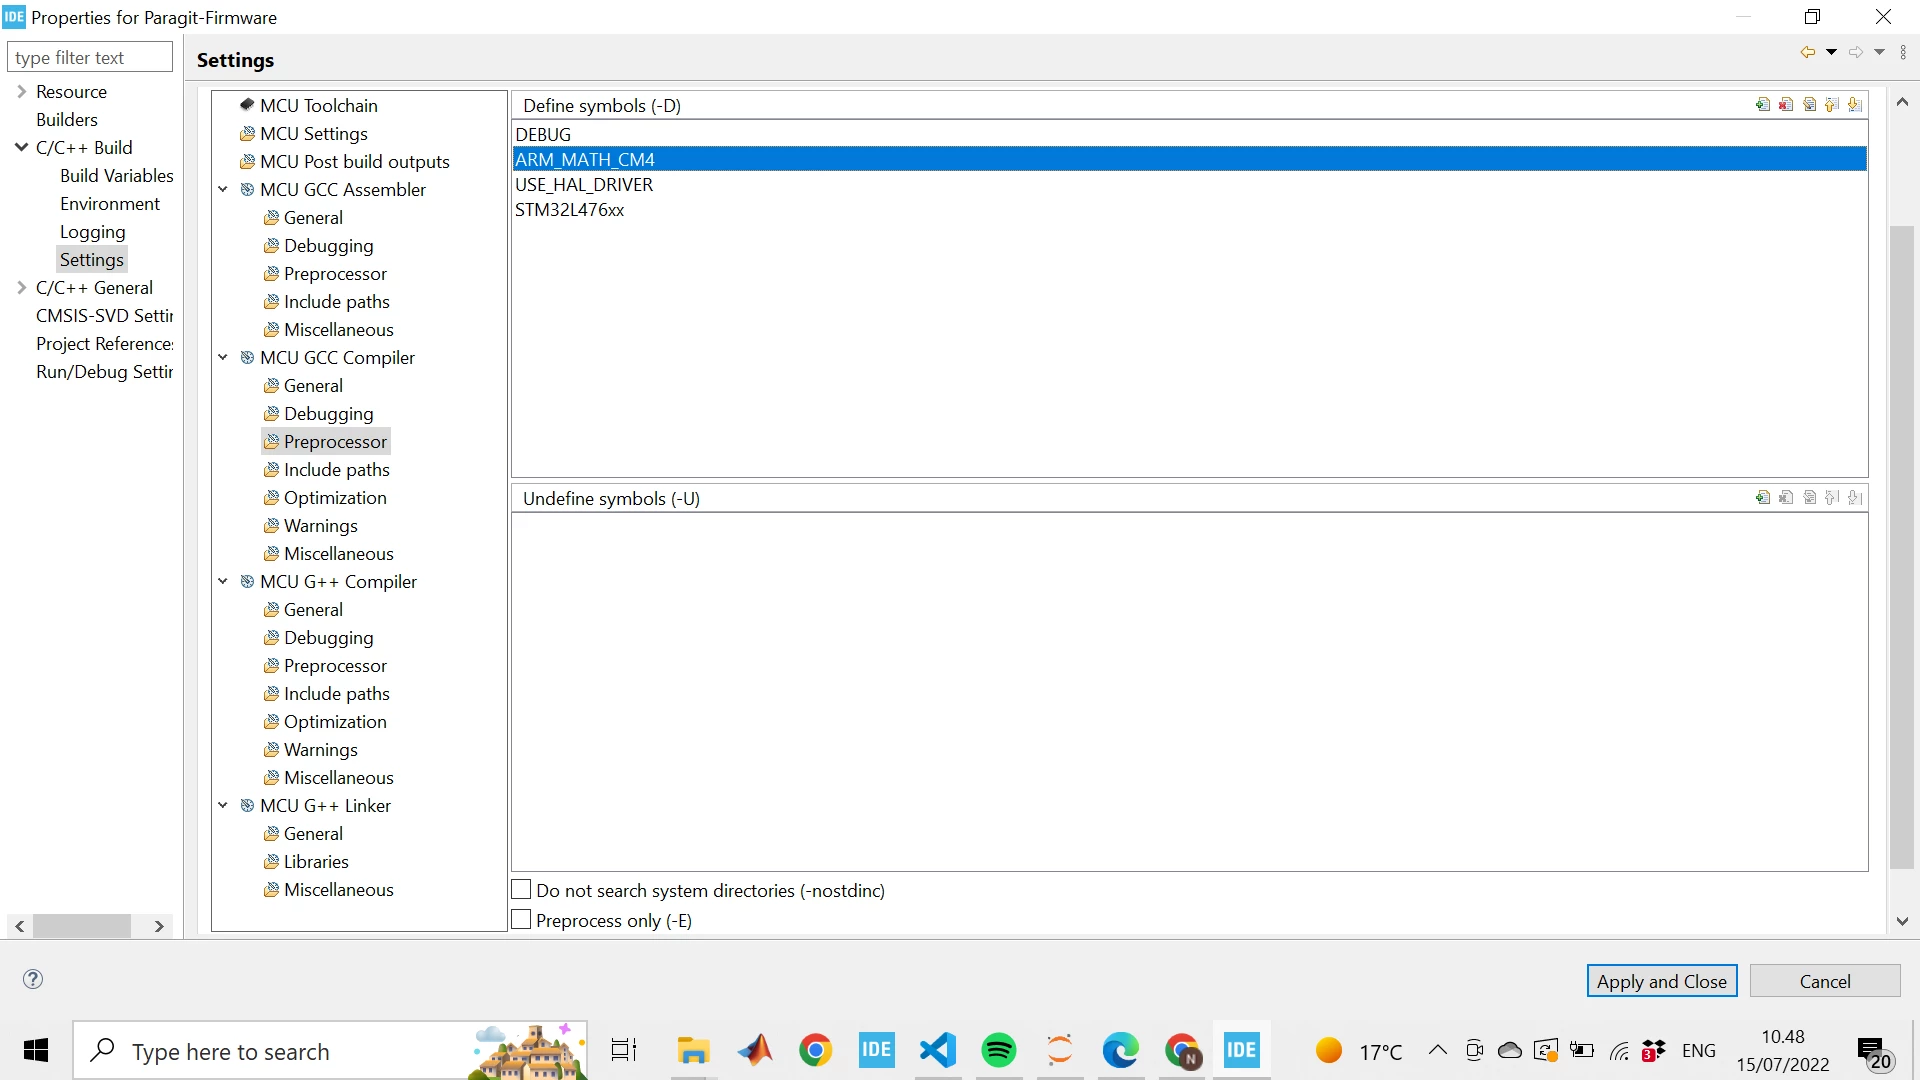Select the DEBUG symbol

pos(1189,134)
